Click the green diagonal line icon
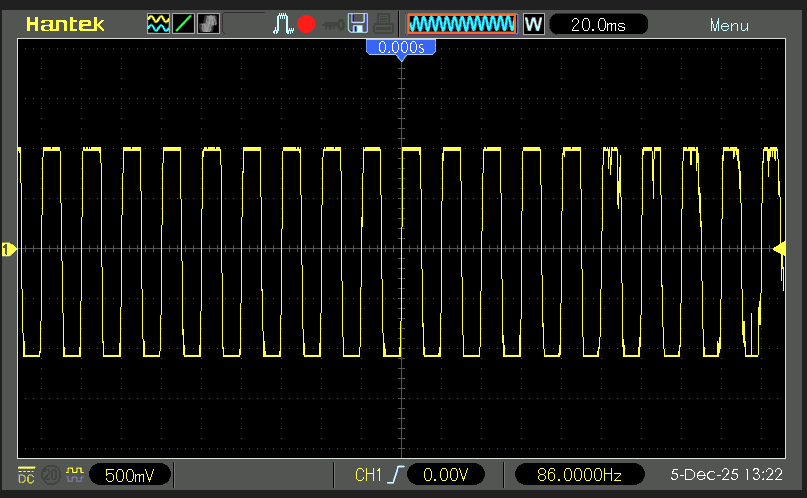The width and height of the screenshot is (807, 498). pos(183,24)
